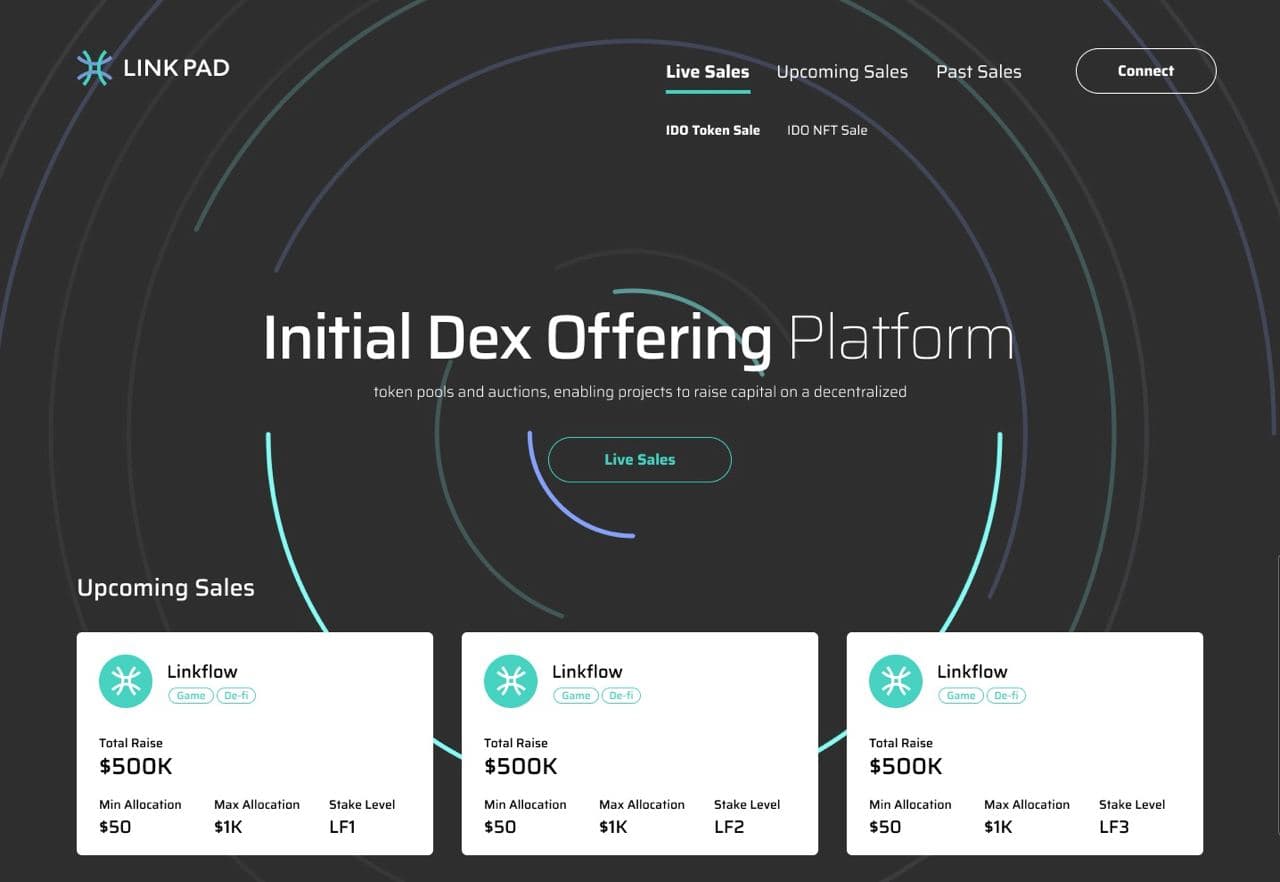Viewport: 1280px width, 882px height.
Task: Click the Linkflow icon on LF1 card
Action: point(125,681)
